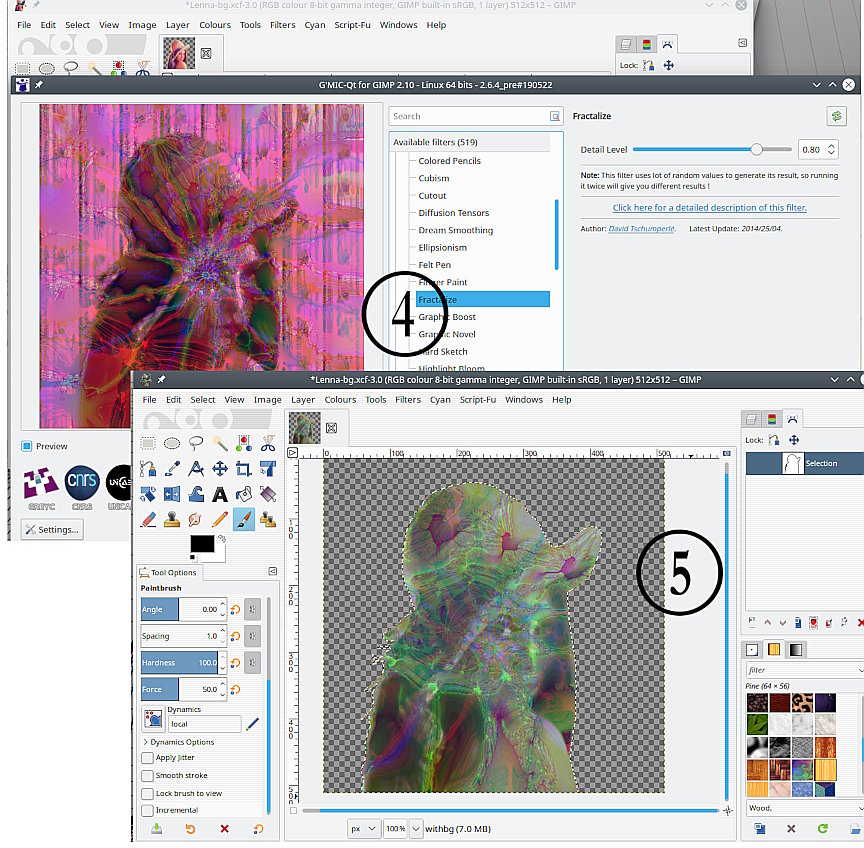Edit the local dynamics with pencil icon
Screen dimensions: 864x848
point(252,723)
